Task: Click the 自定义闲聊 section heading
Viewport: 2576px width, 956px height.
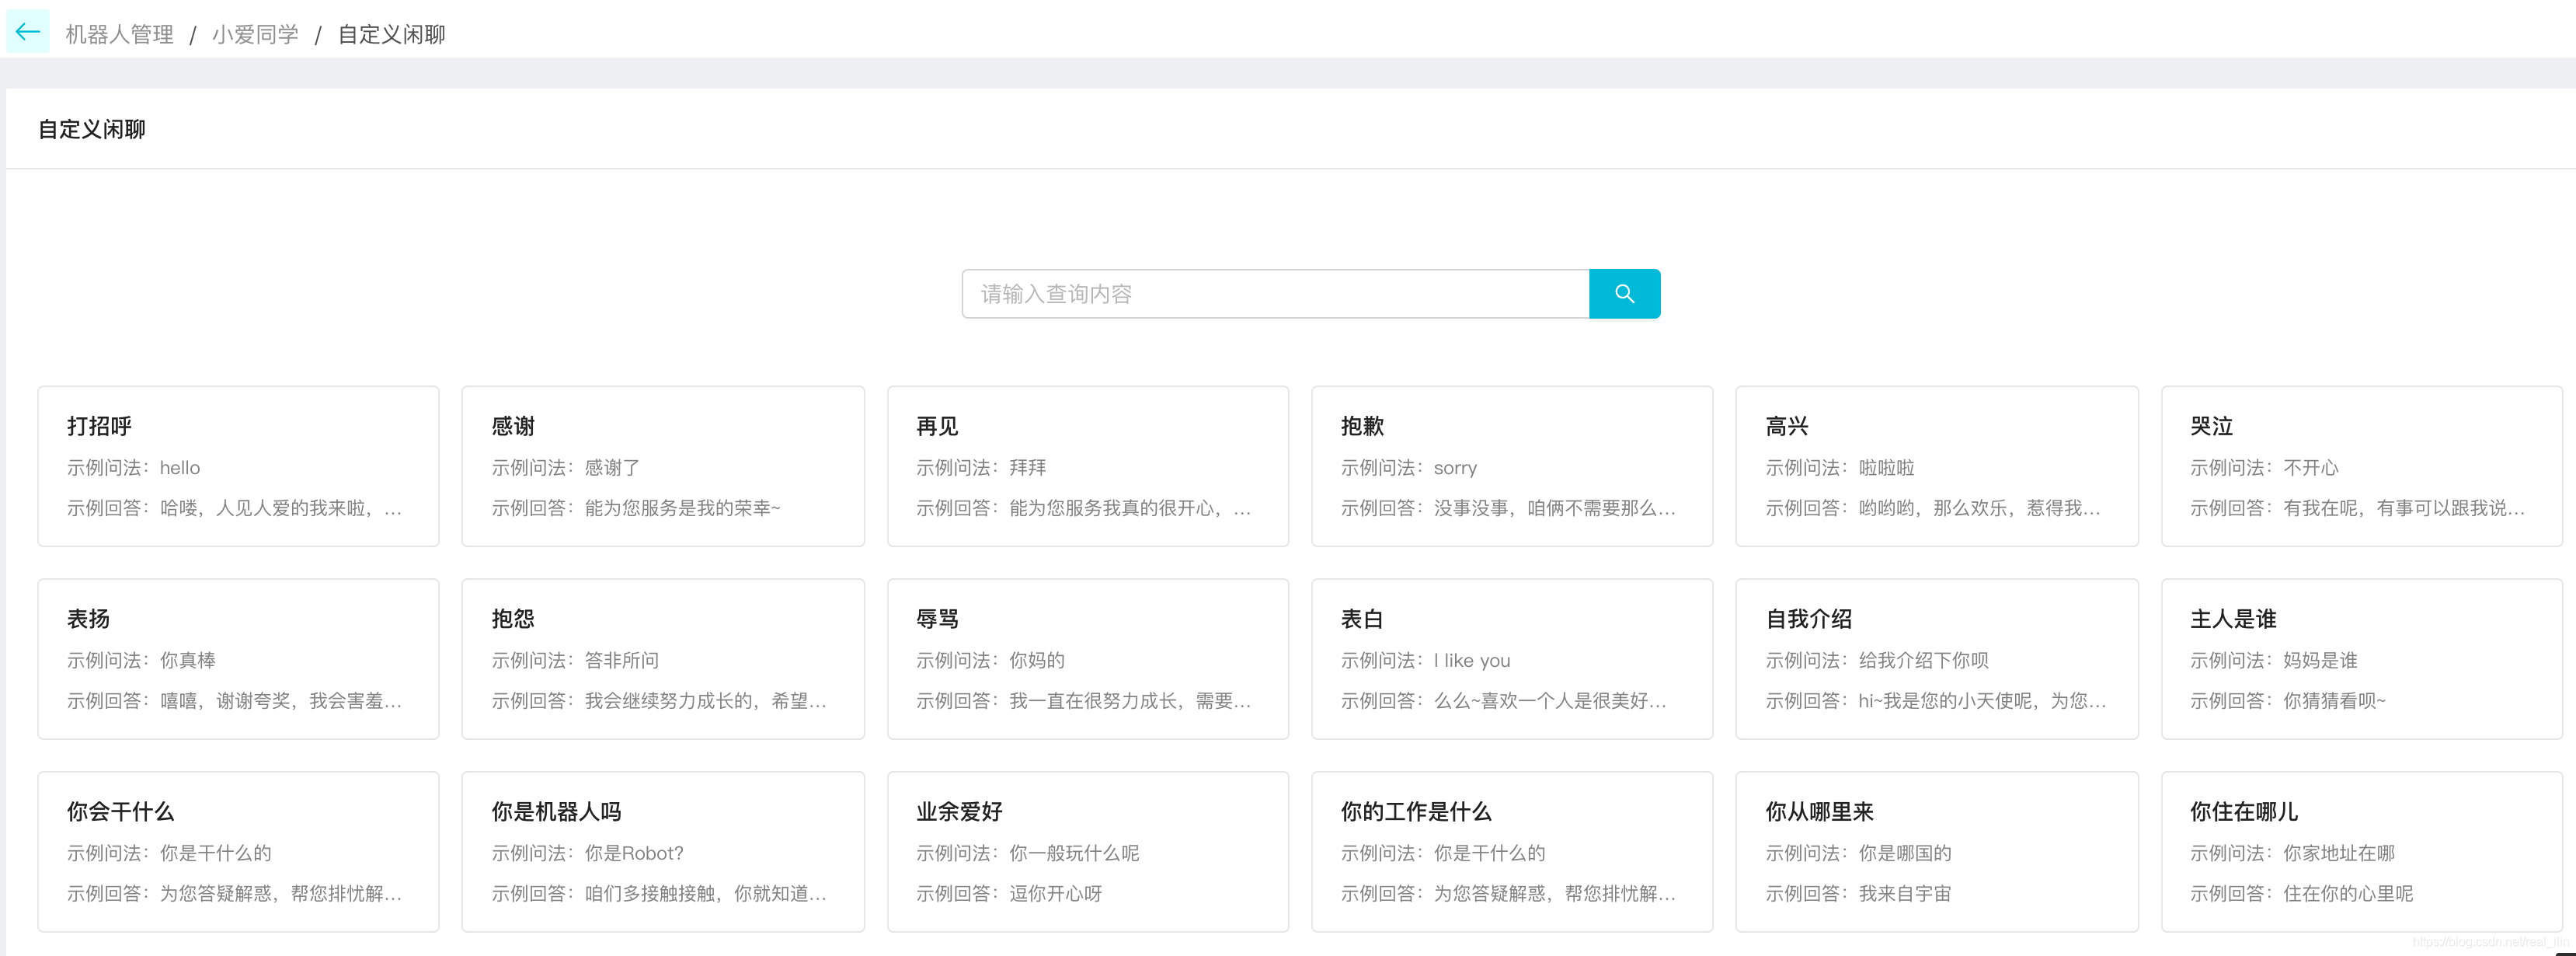Action: click(x=92, y=130)
